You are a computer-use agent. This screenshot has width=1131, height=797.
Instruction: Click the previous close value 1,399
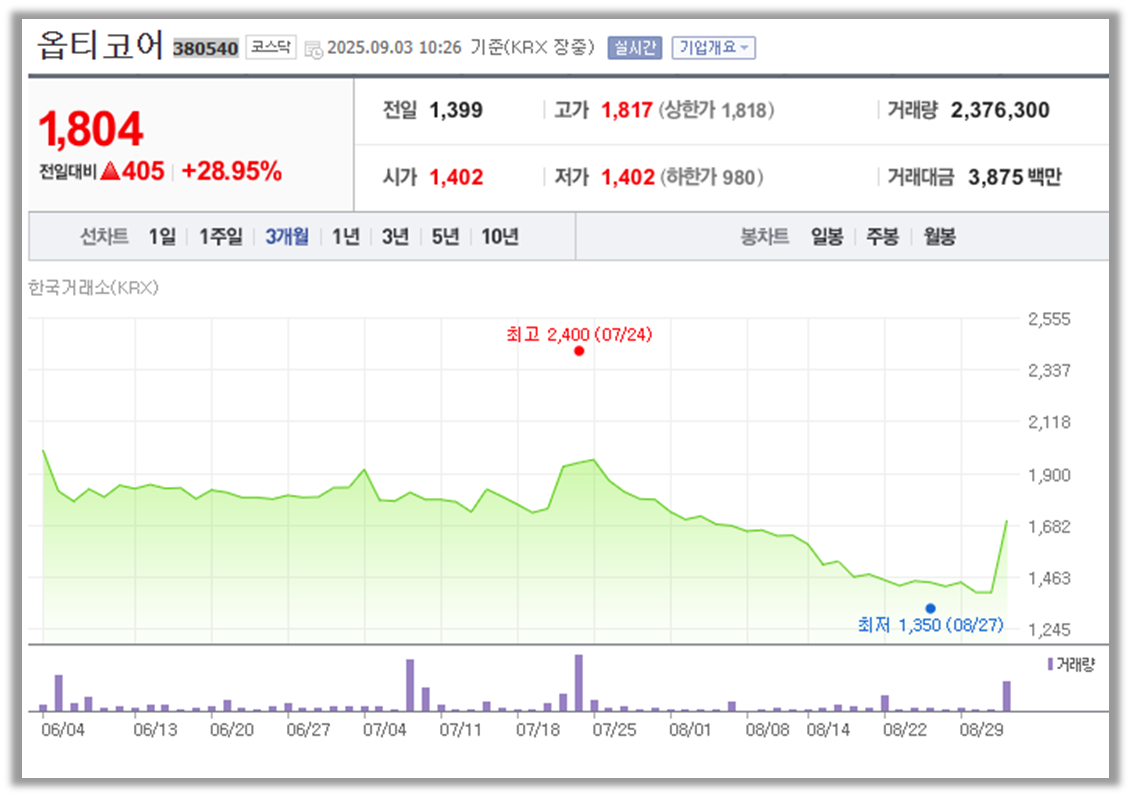coord(456,110)
